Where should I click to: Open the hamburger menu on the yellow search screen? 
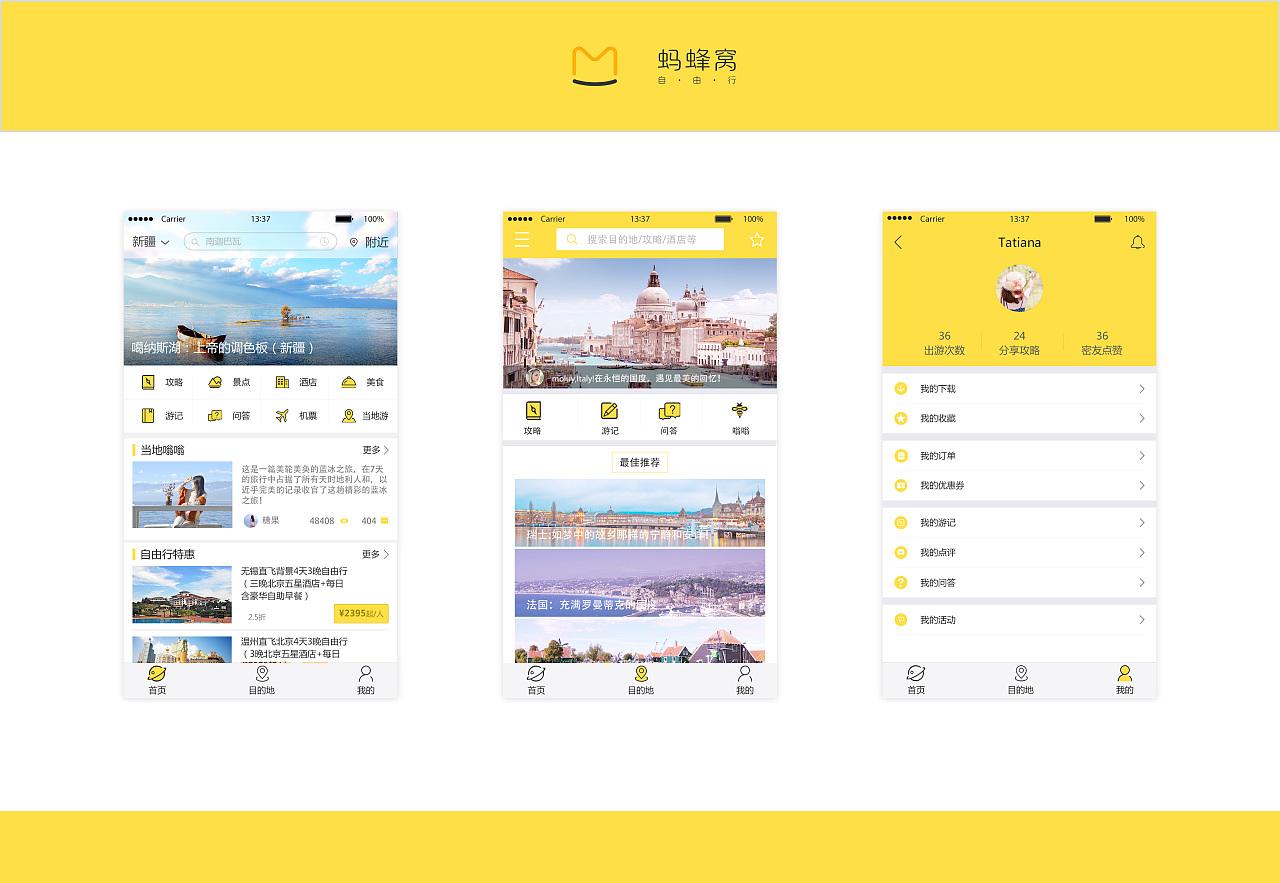(x=522, y=239)
